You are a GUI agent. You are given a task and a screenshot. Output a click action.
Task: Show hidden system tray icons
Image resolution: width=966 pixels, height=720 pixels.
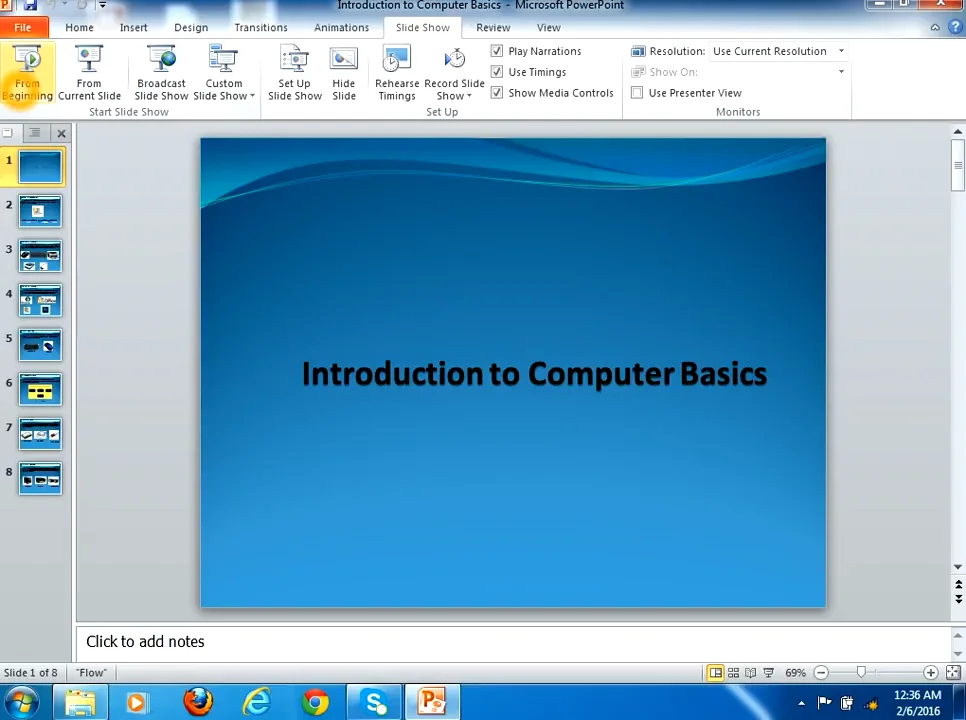802,703
